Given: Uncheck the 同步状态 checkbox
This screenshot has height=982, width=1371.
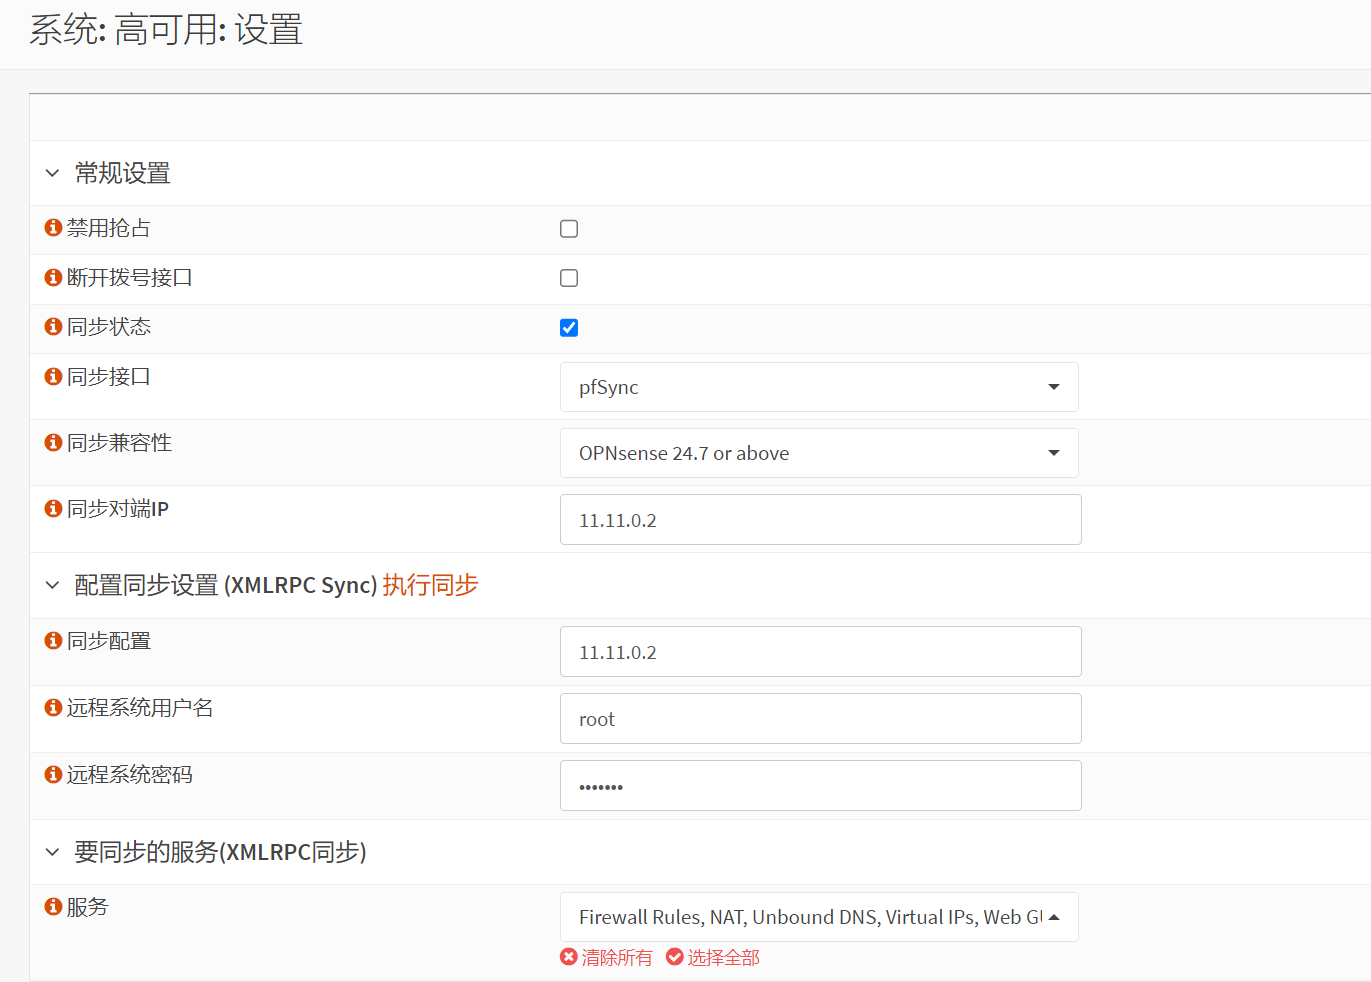Looking at the screenshot, I should [x=569, y=328].
